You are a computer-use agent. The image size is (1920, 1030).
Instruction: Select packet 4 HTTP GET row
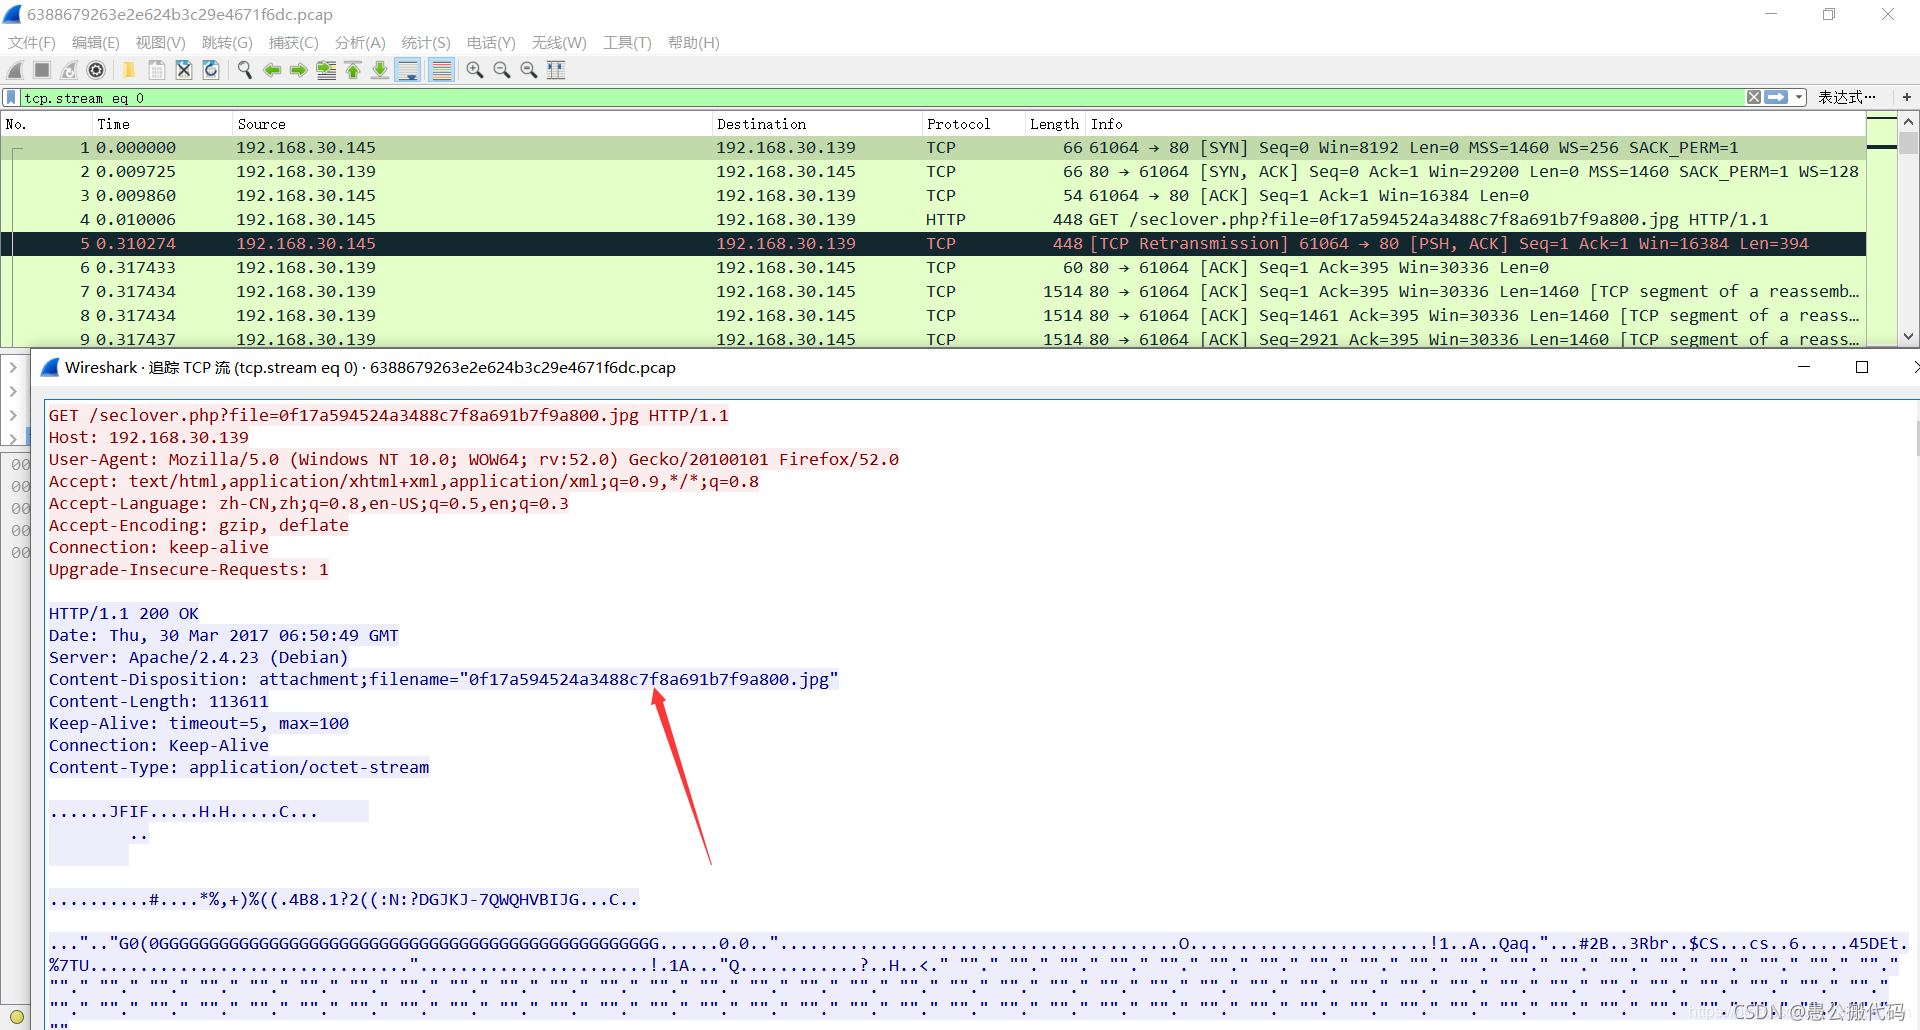933,220
